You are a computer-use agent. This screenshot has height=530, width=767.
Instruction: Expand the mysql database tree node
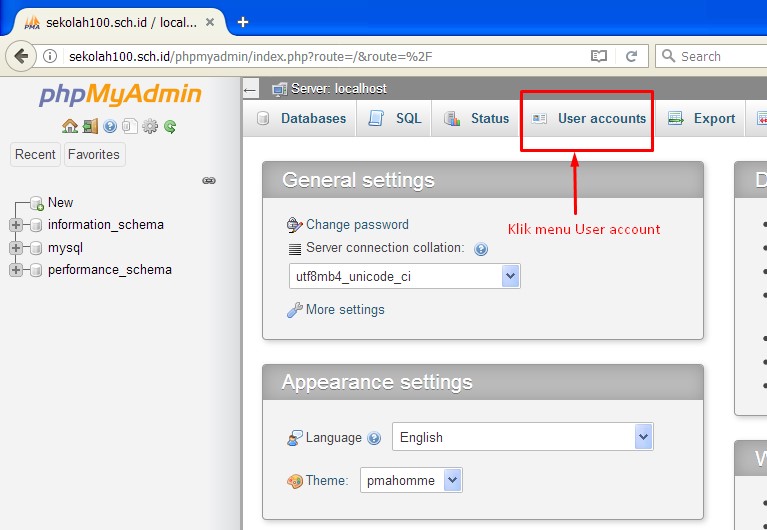[16, 248]
